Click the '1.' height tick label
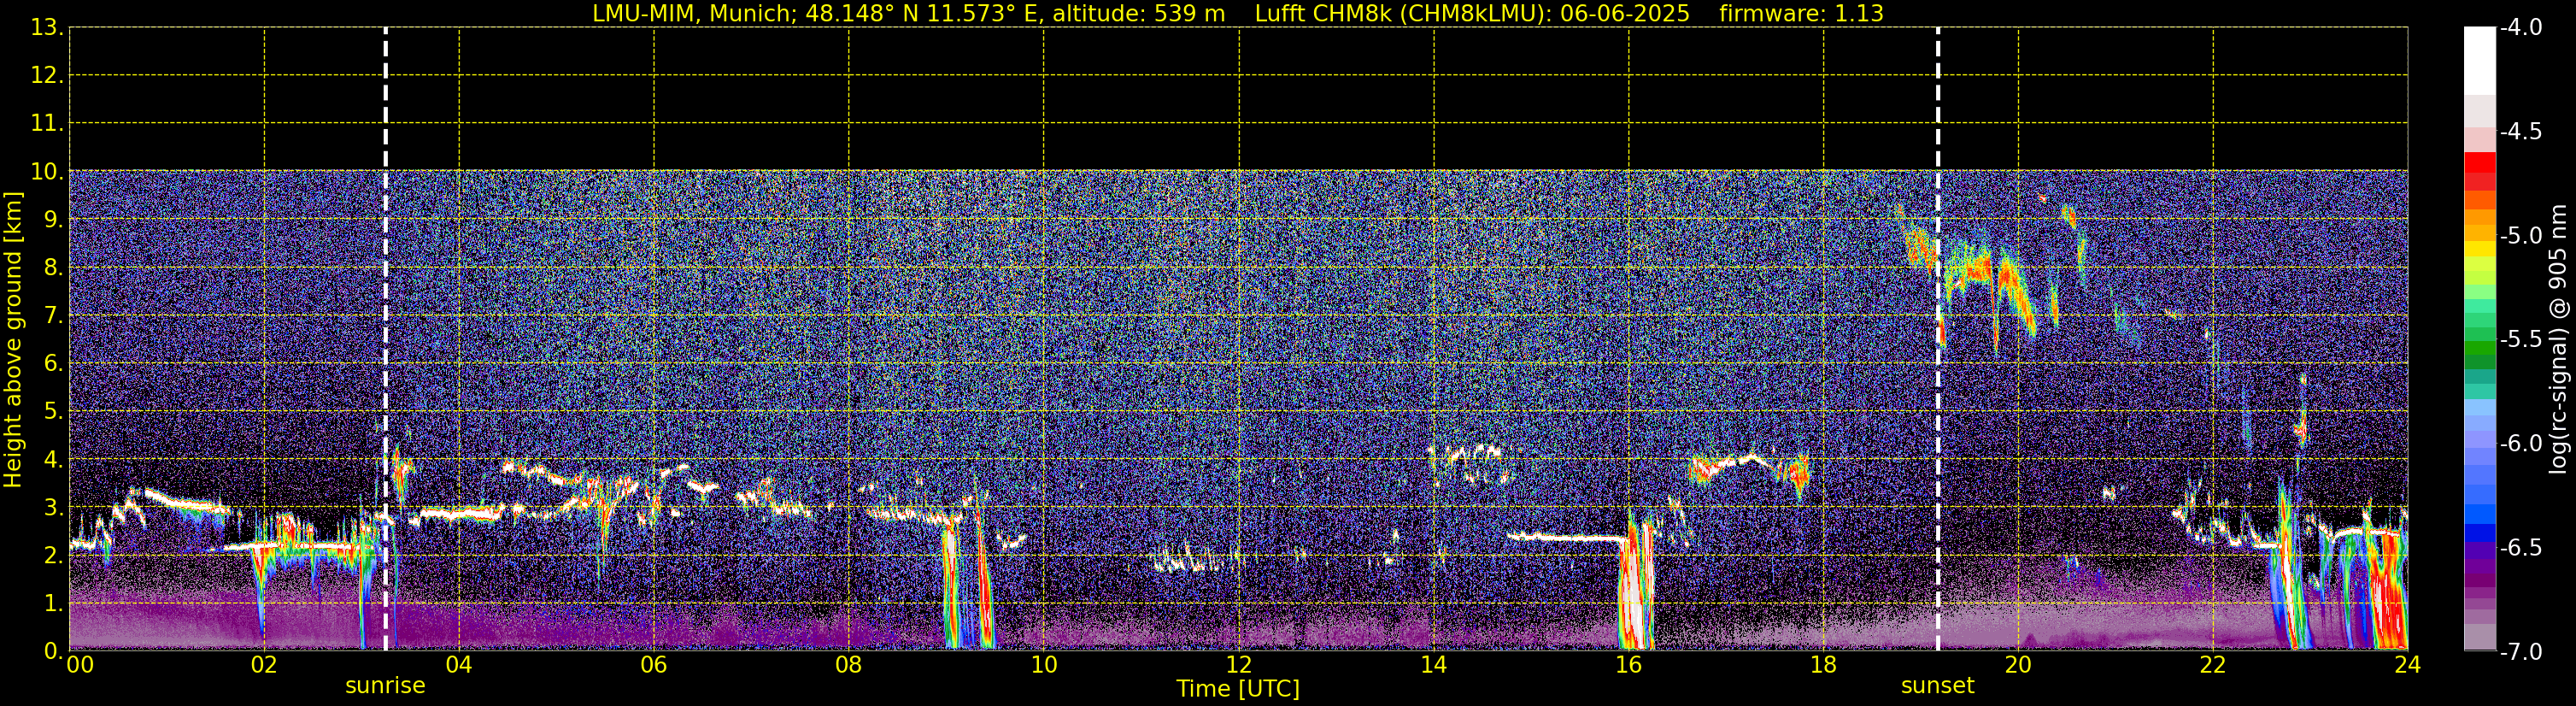Image resolution: width=2576 pixels, height=706 pixels. 53,603
